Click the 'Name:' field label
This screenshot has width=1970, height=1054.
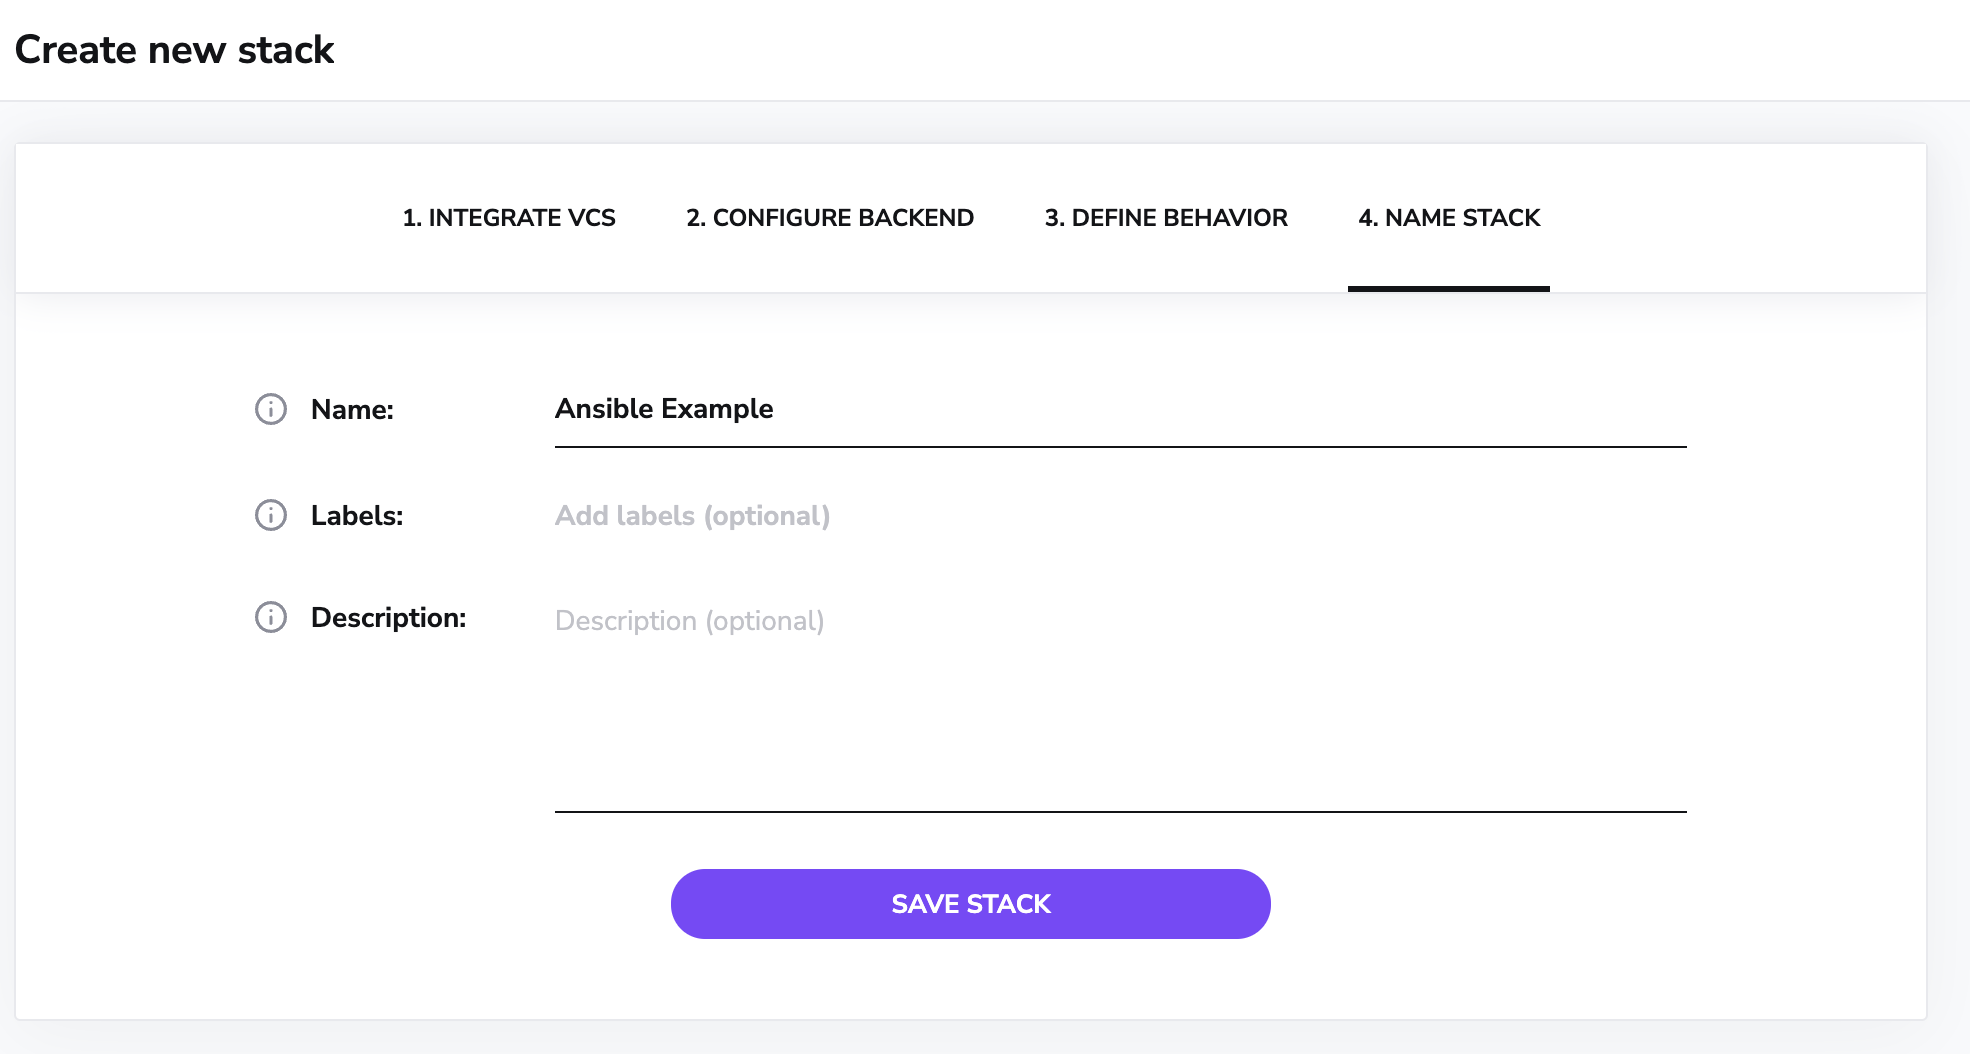(x=352, y=410)
